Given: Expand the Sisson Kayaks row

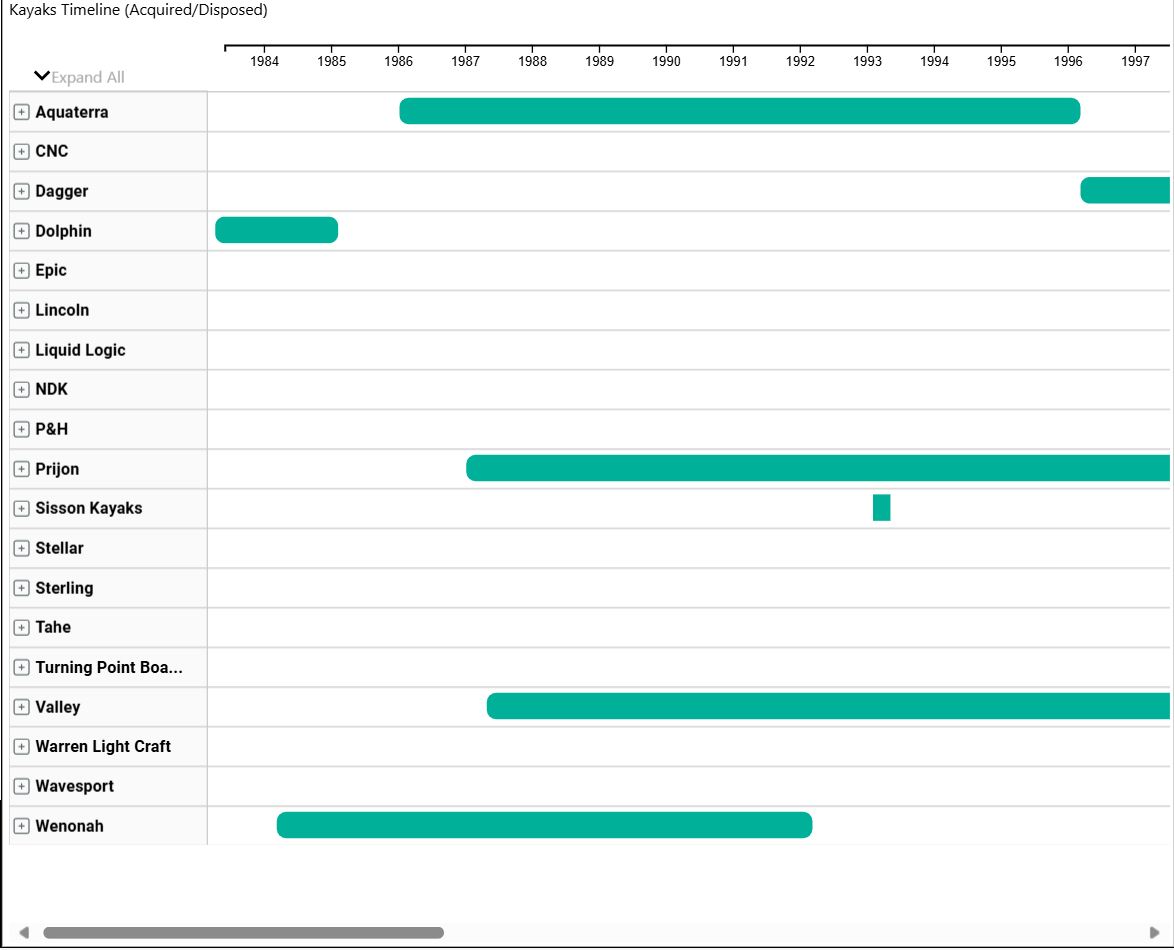Looking at the screenshot, I should 22,508.
